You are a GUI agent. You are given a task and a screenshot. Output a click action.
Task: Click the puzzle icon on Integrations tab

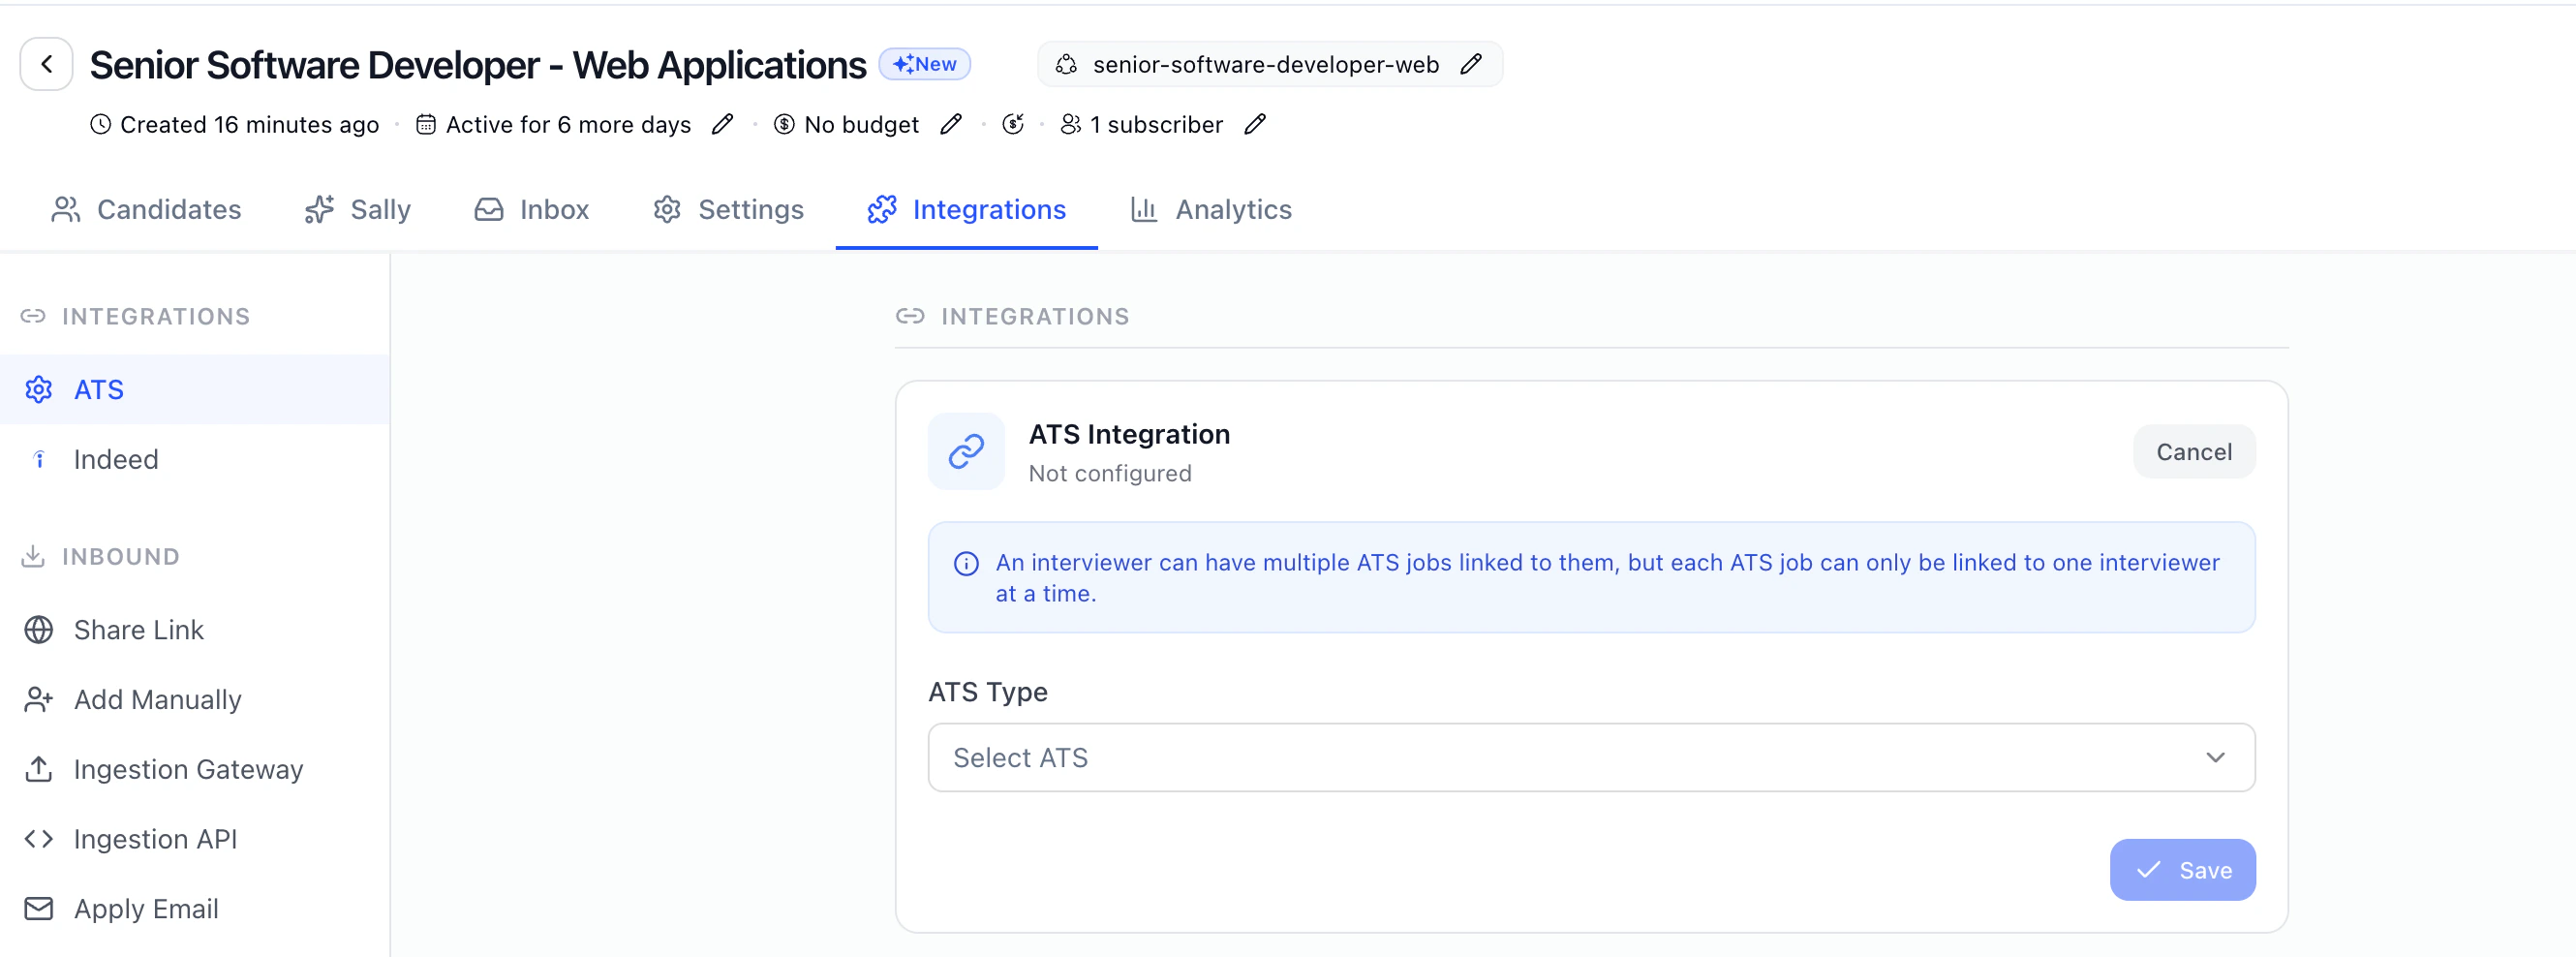point(882,209)
